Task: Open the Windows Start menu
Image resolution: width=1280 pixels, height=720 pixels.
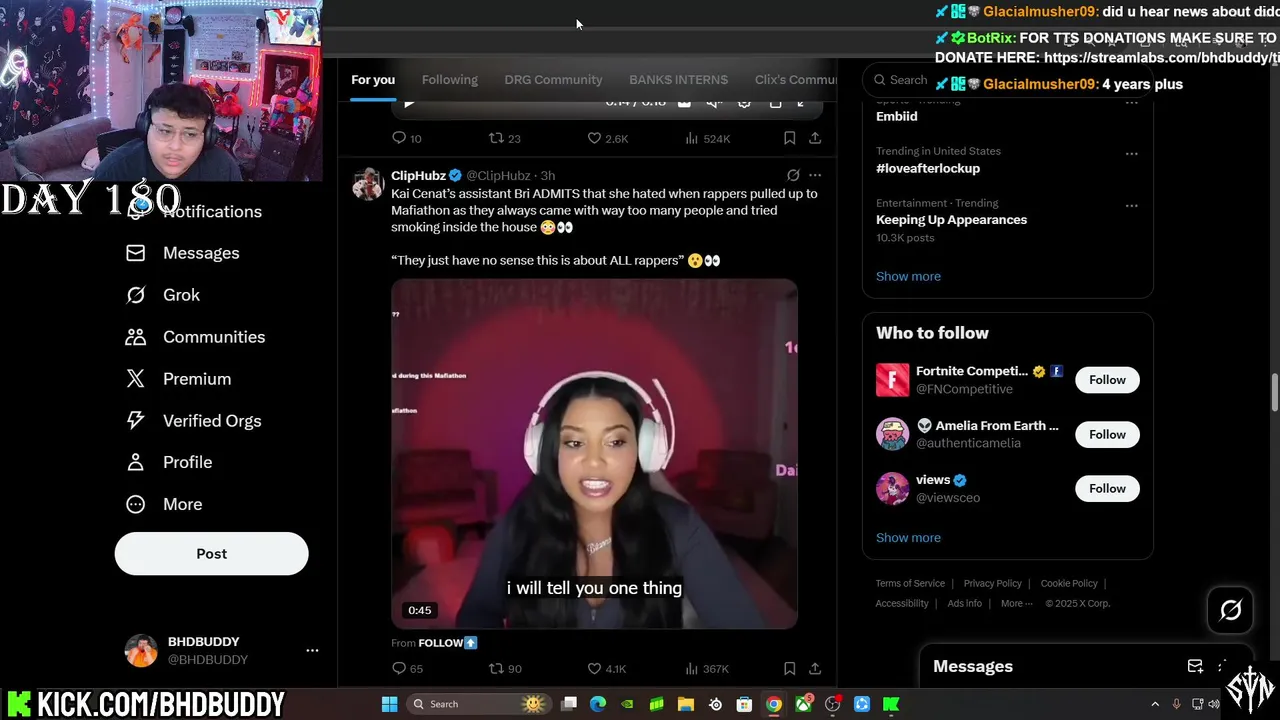Action: coord(390,704)
